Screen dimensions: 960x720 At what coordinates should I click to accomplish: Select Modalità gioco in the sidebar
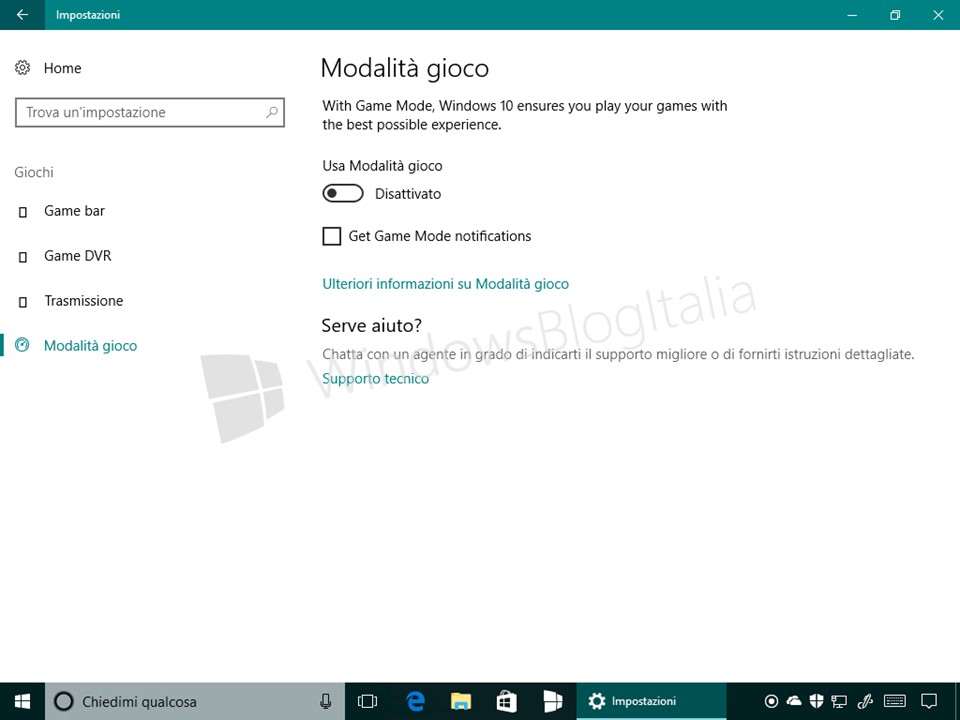click(91, 346)
